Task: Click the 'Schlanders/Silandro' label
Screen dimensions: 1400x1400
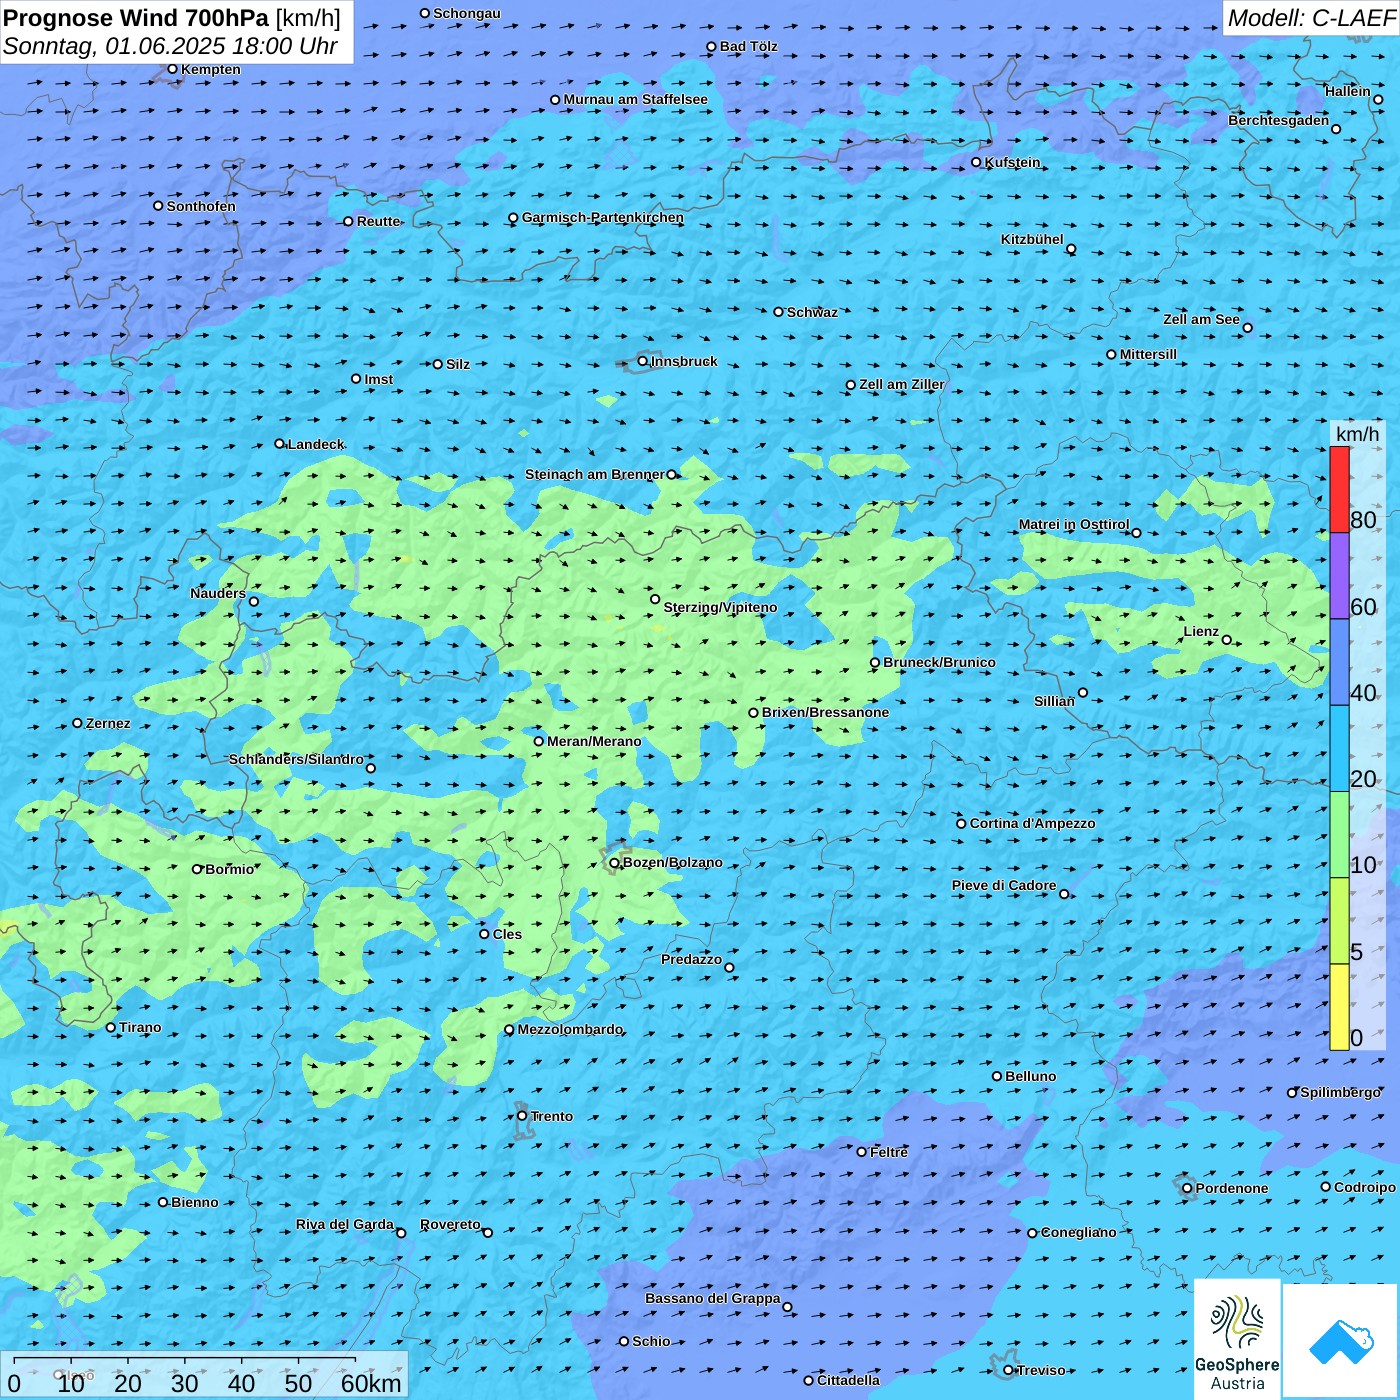Action: pos(296,759)
